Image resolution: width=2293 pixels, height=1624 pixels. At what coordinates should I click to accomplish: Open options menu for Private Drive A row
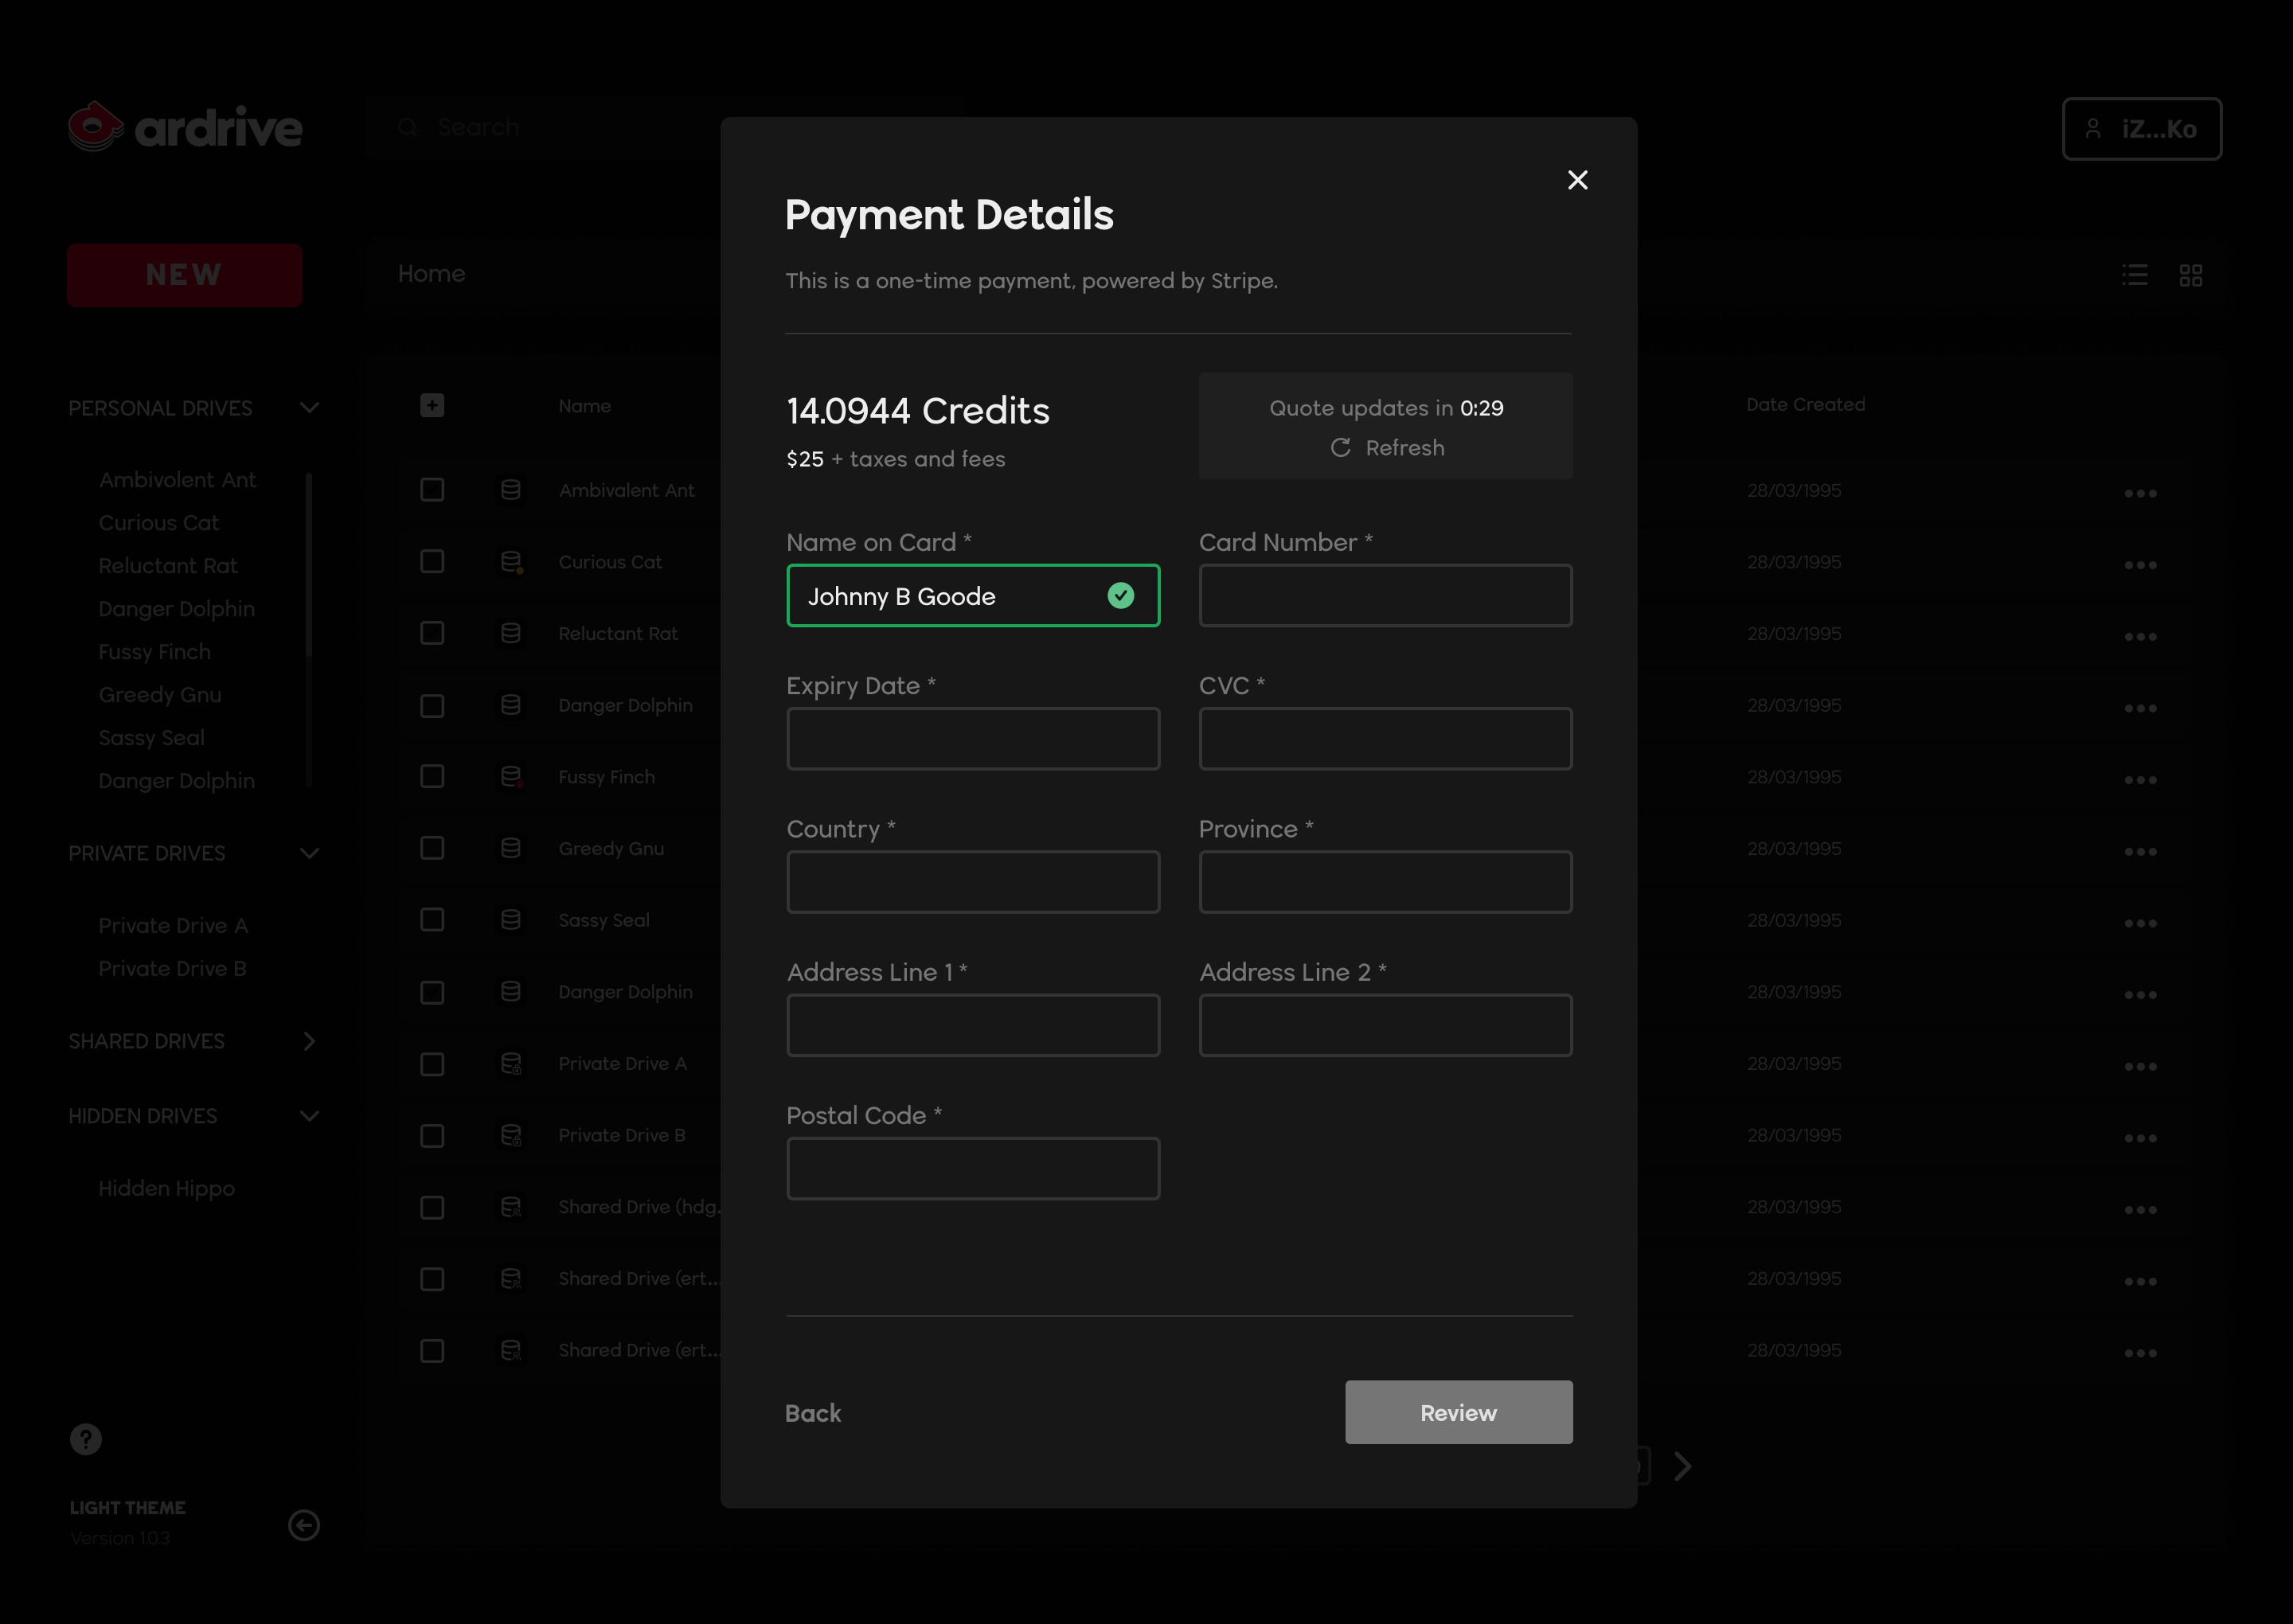(x=2140, y=1066)
